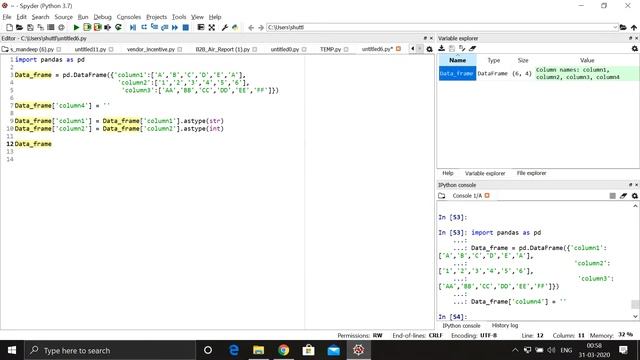Screen dimensions: 640x360
Task: Re-run the last script
Action: (x=118, y=27)
